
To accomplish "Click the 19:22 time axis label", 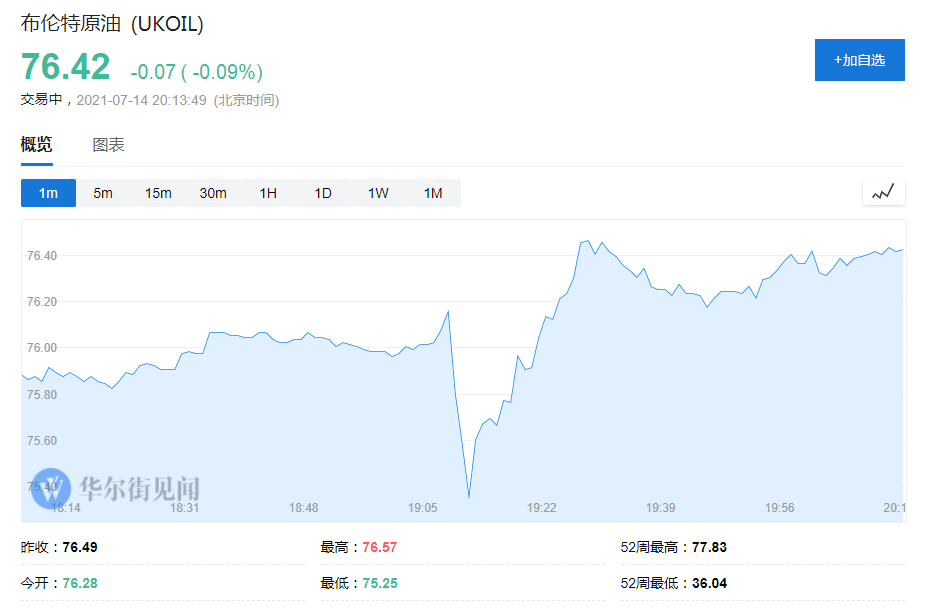I will (x=542, y=508).
